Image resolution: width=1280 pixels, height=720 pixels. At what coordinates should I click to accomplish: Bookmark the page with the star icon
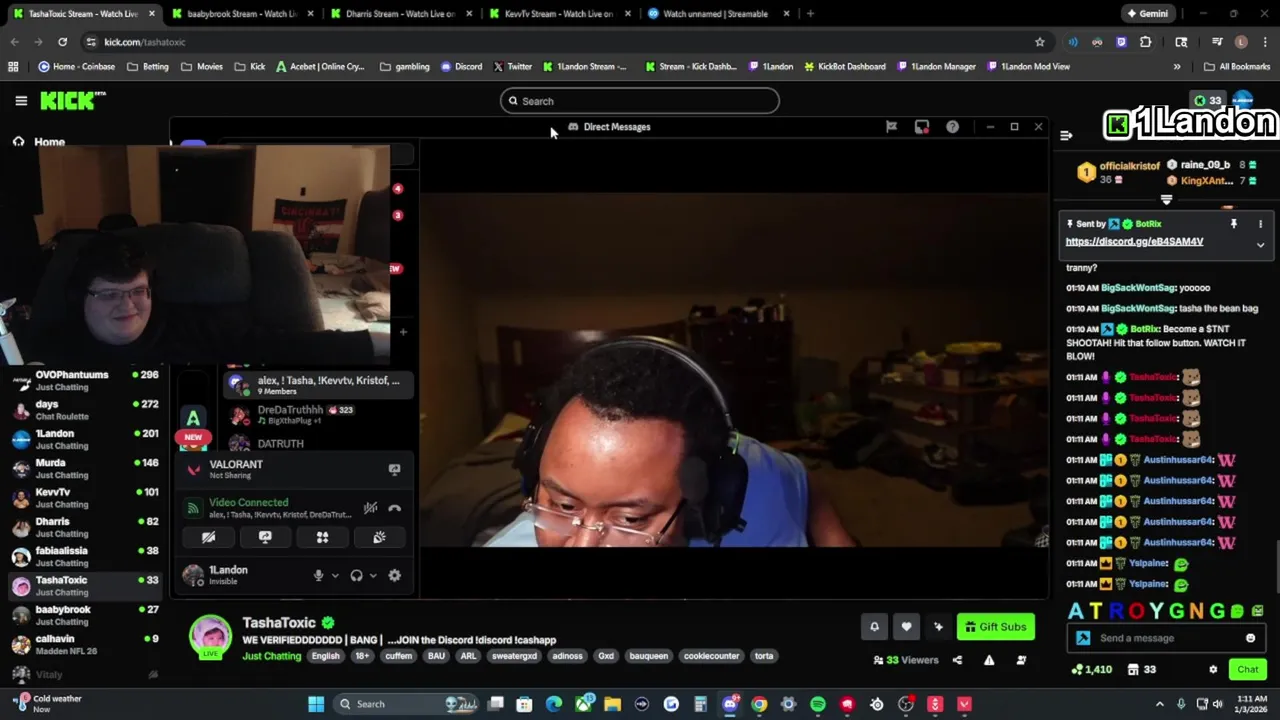(1040, 42)
